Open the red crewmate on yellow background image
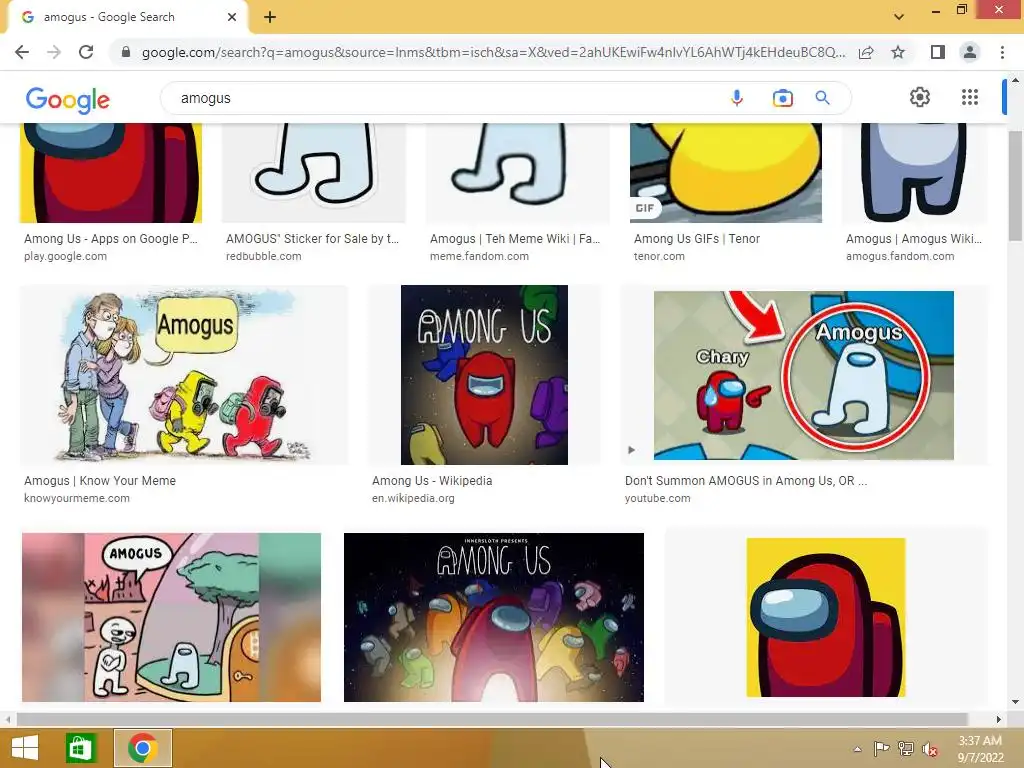Viewport: 1024px width, 768px height. click(825, 617)
